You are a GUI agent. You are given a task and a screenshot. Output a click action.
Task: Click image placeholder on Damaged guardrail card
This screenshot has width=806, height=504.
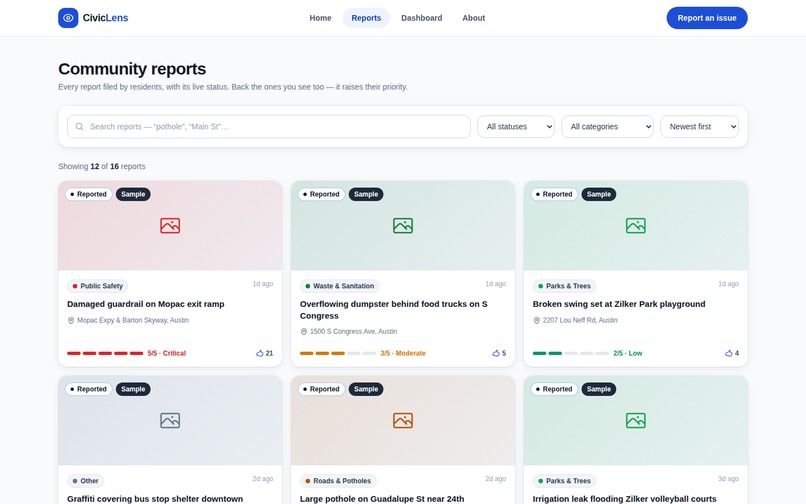170,225
